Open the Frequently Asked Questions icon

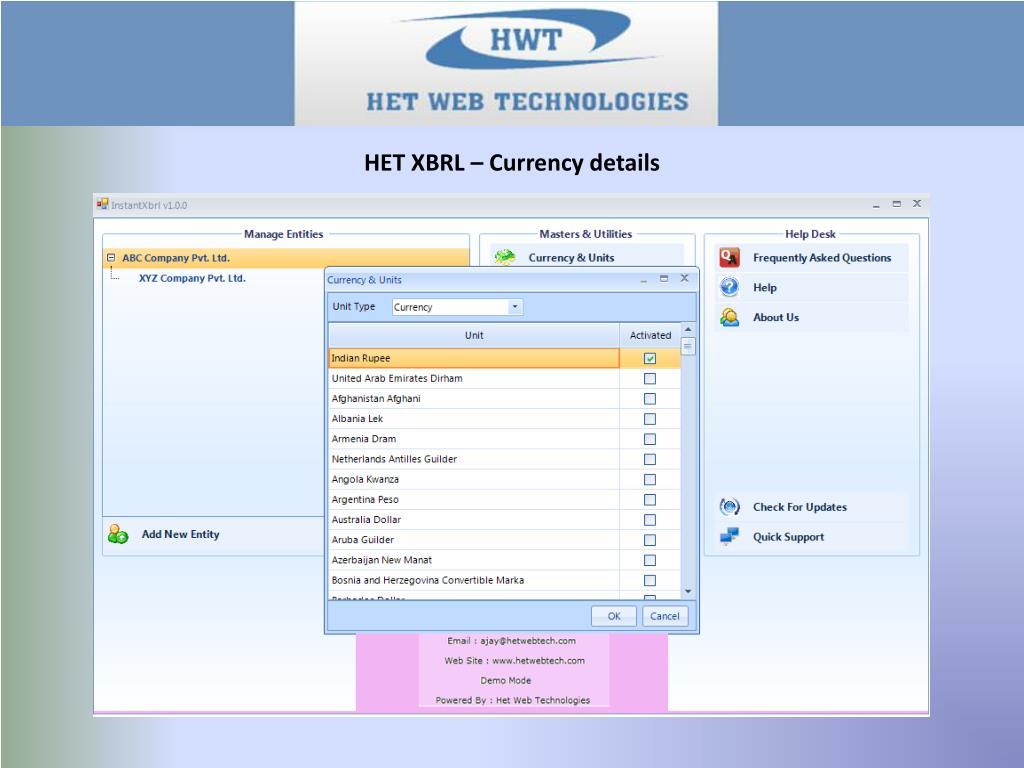729,258
